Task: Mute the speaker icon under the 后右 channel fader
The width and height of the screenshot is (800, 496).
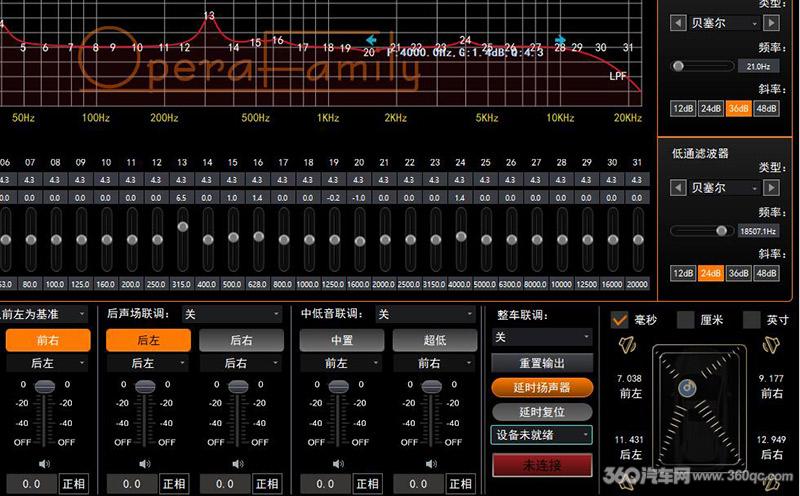Action: pyautogui.click(x=238, y=463)
